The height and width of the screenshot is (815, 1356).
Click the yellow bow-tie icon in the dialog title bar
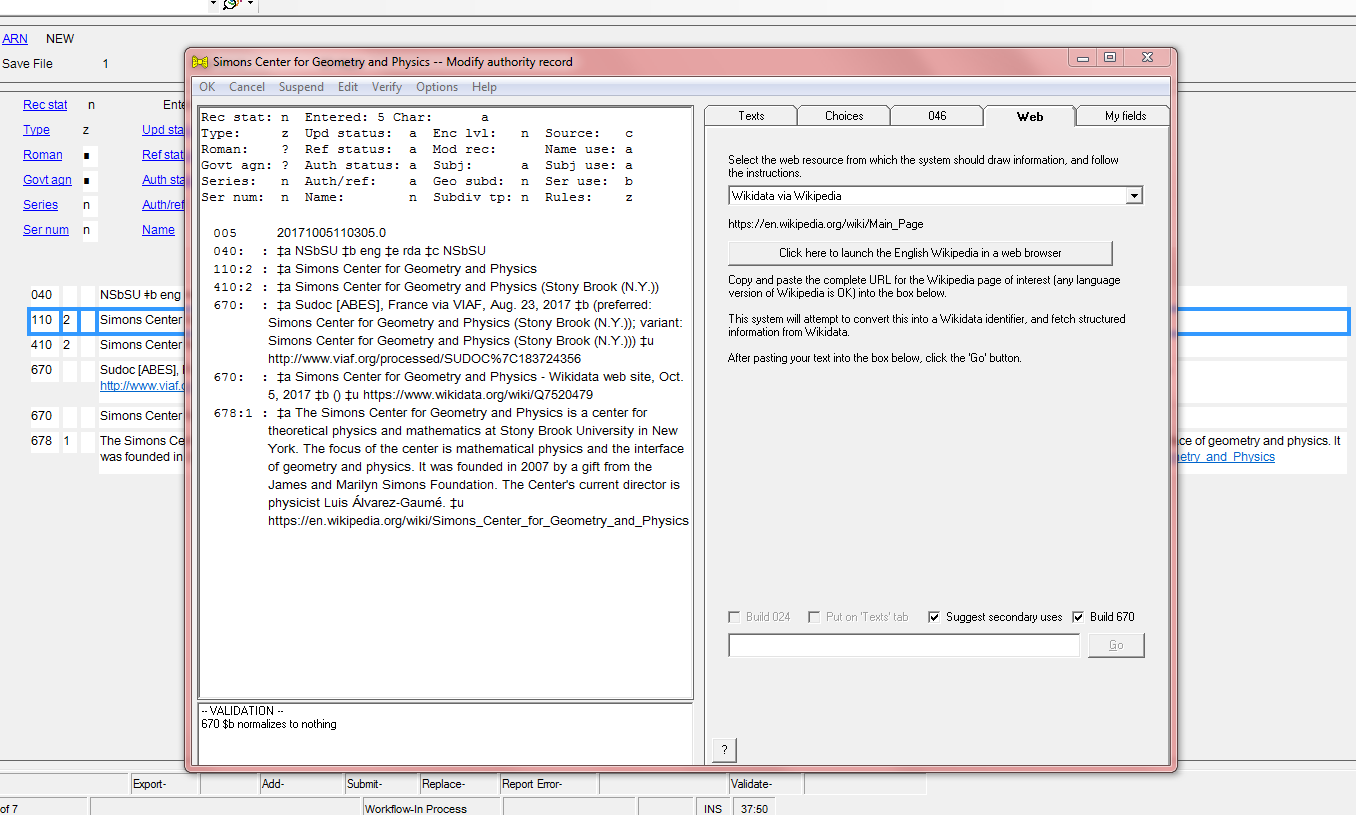click(x=199, y=62)
